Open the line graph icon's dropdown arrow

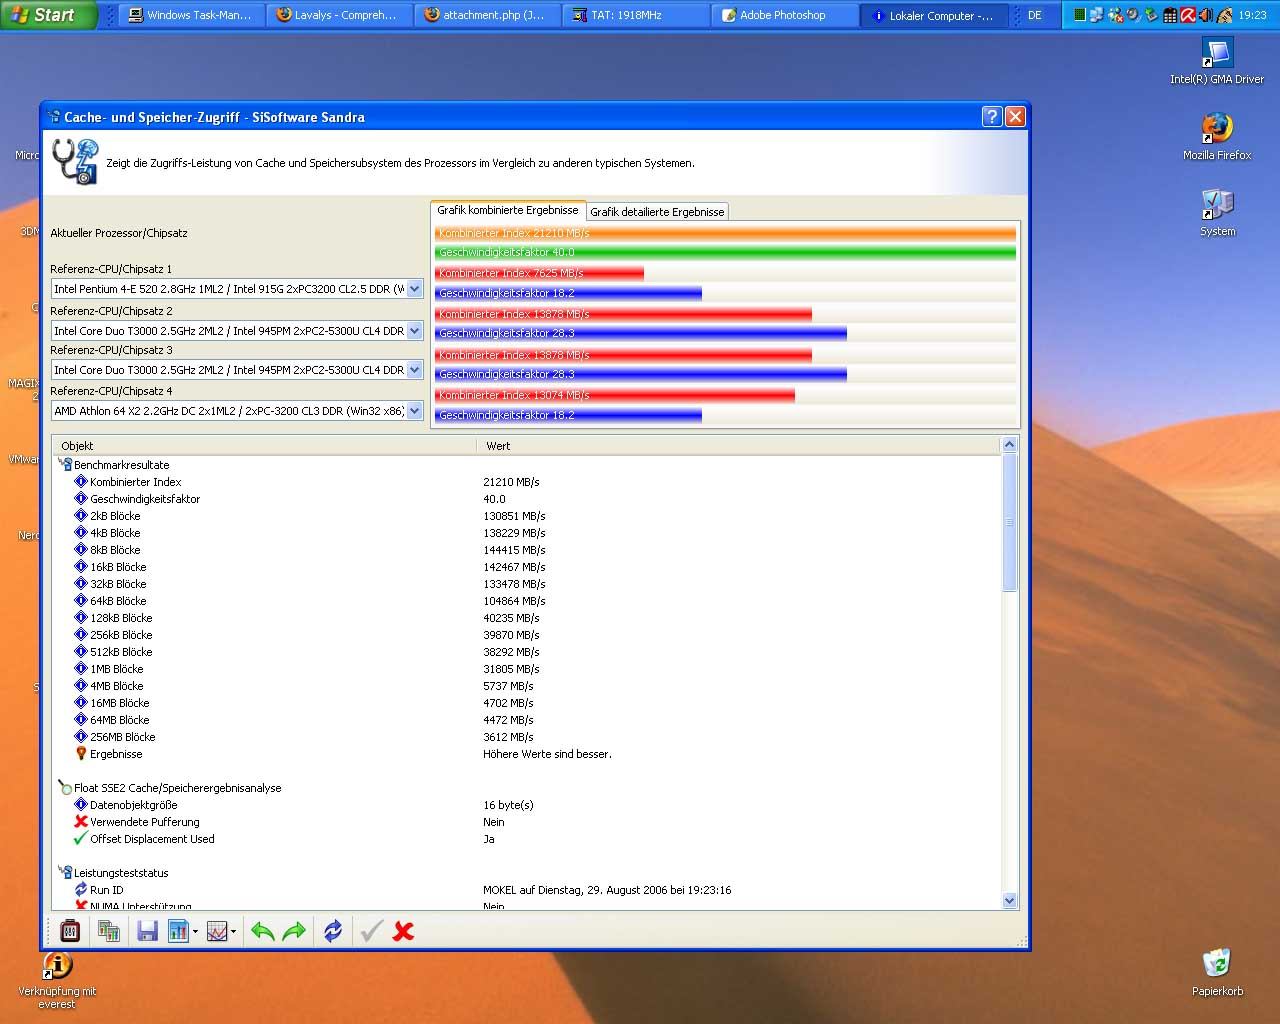point(233,932)
